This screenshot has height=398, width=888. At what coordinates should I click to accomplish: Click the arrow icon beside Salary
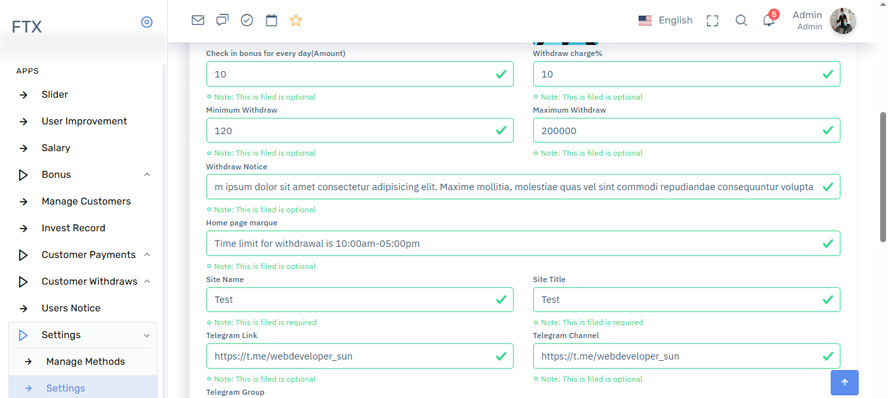(23, 148)
